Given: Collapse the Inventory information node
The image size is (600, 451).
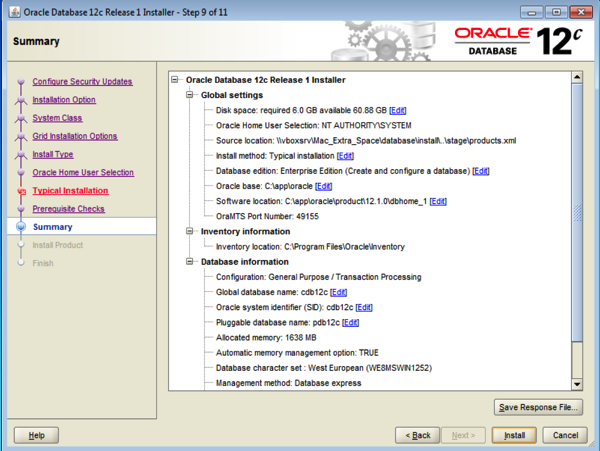Looking at the screenshot, I should tap(191, 231).
